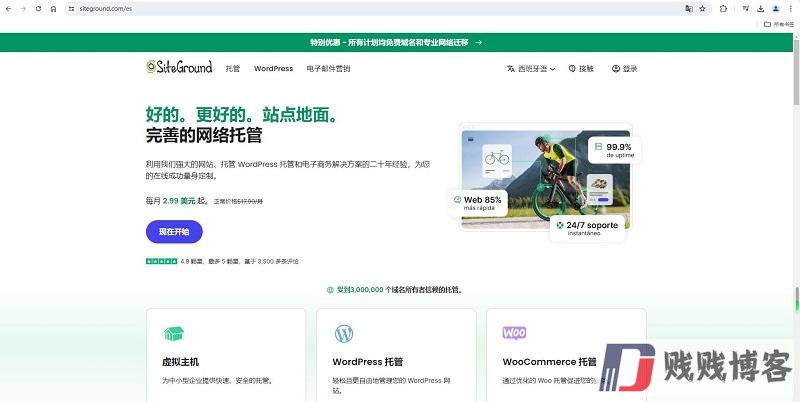This screenshot has height=402, width=800.
Task: Open the 虚拟主机 web hosting card title
Action: pos(181,362)
